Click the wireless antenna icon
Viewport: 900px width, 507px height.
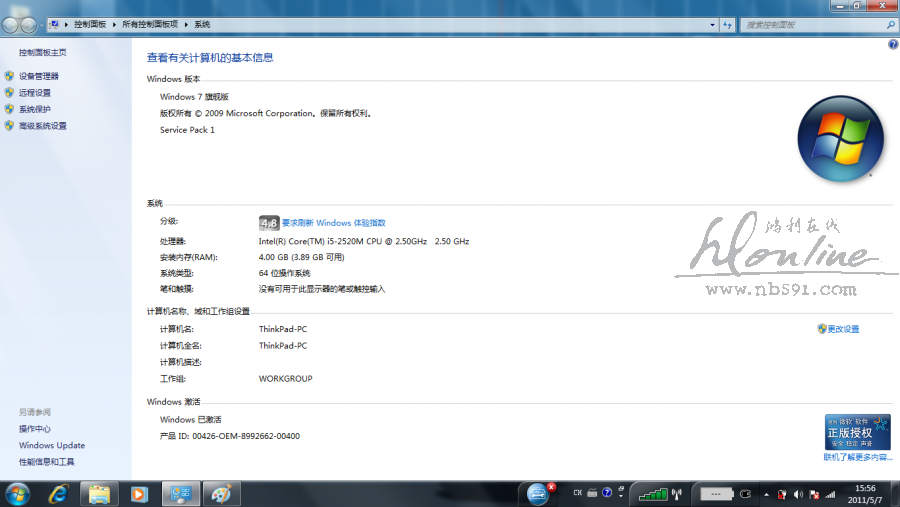[677, 494]
